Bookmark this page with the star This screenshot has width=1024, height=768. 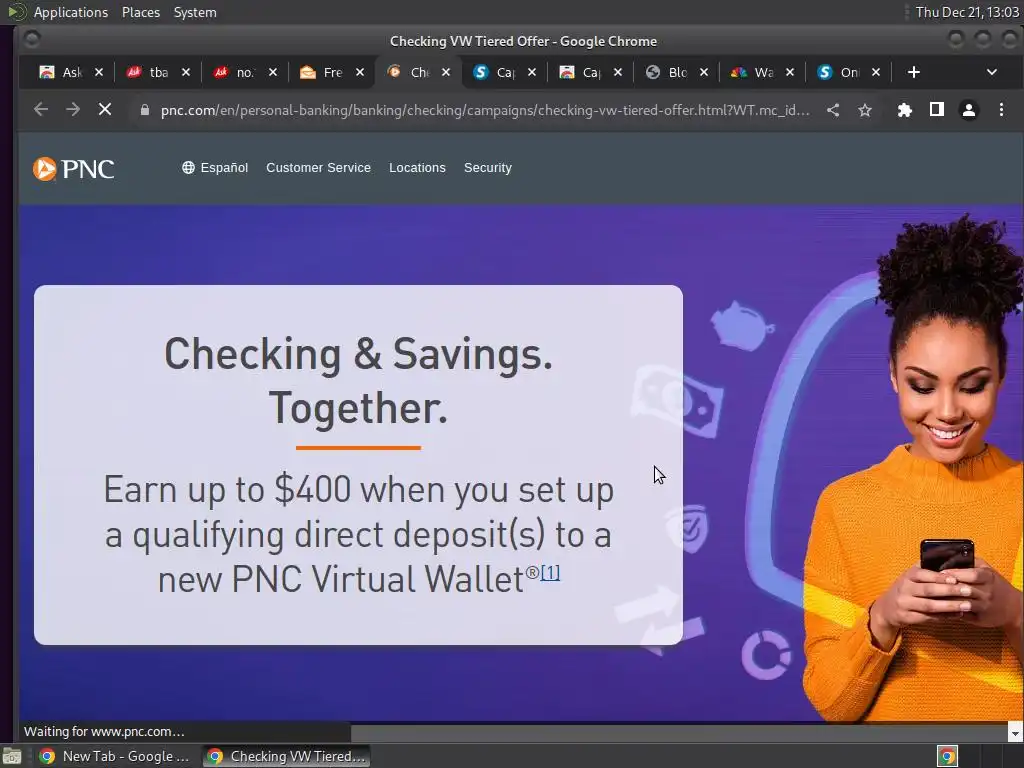coord(865,110)
